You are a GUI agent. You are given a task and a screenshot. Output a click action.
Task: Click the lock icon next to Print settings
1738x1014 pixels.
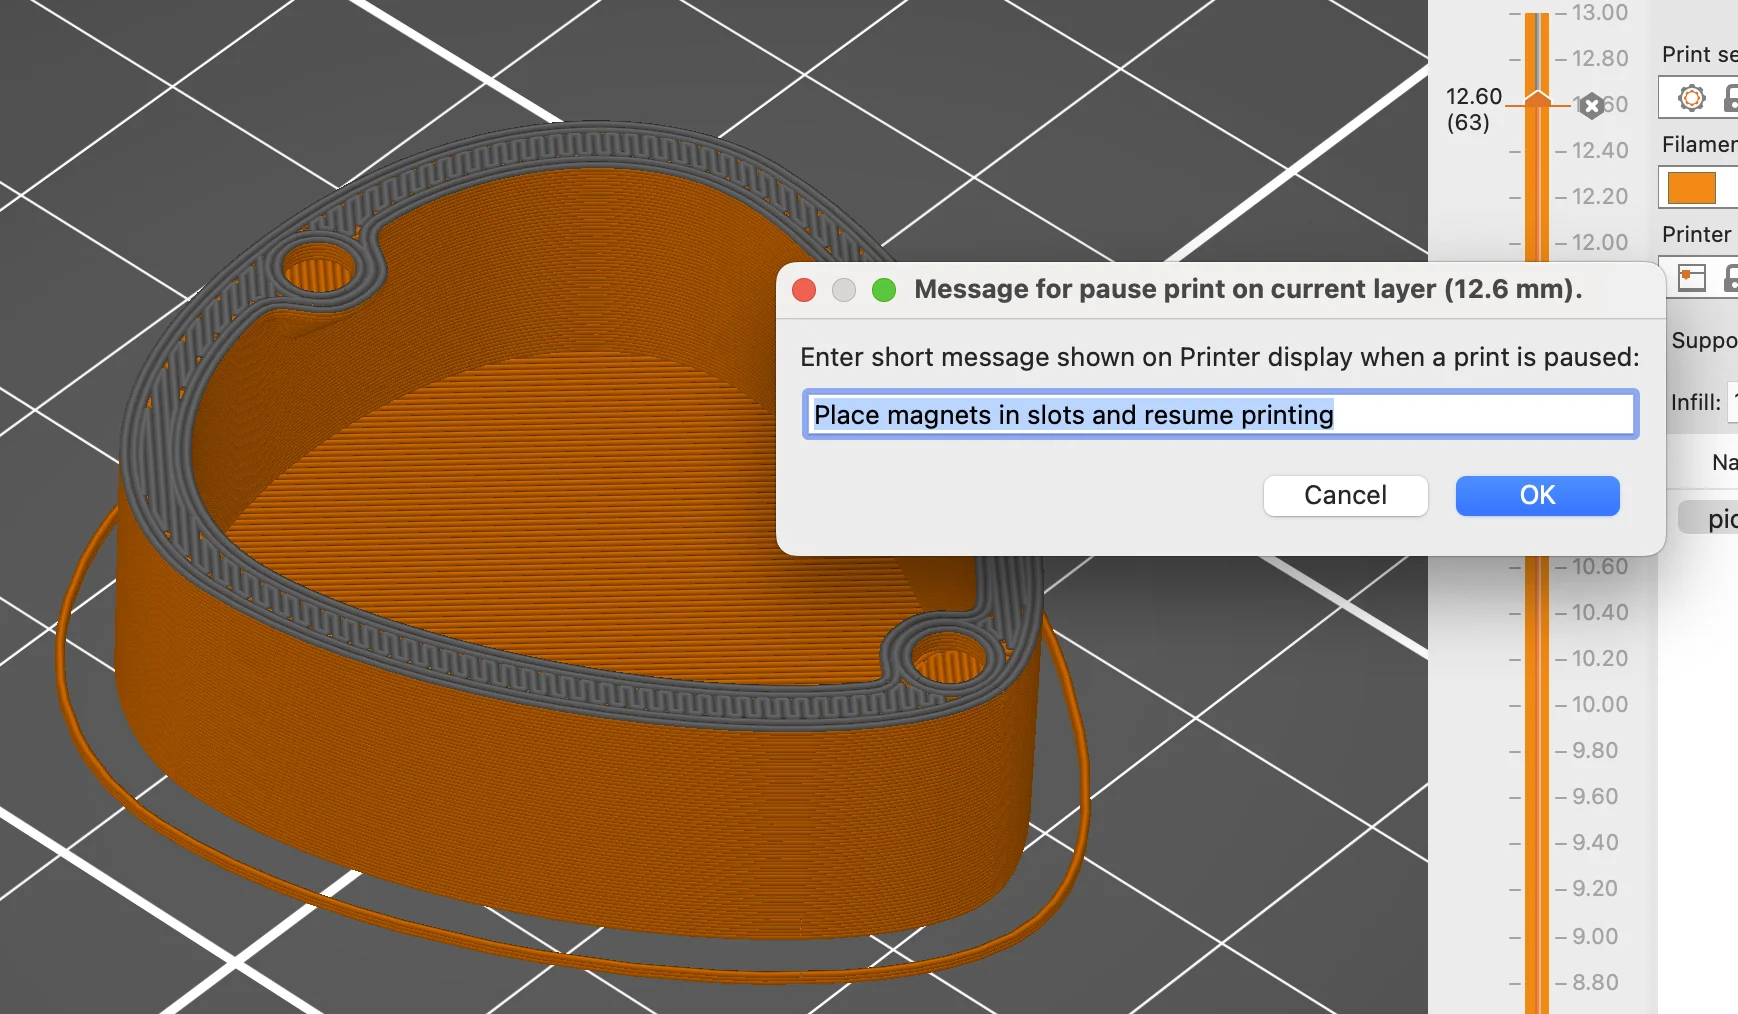tap(1729, 98)
